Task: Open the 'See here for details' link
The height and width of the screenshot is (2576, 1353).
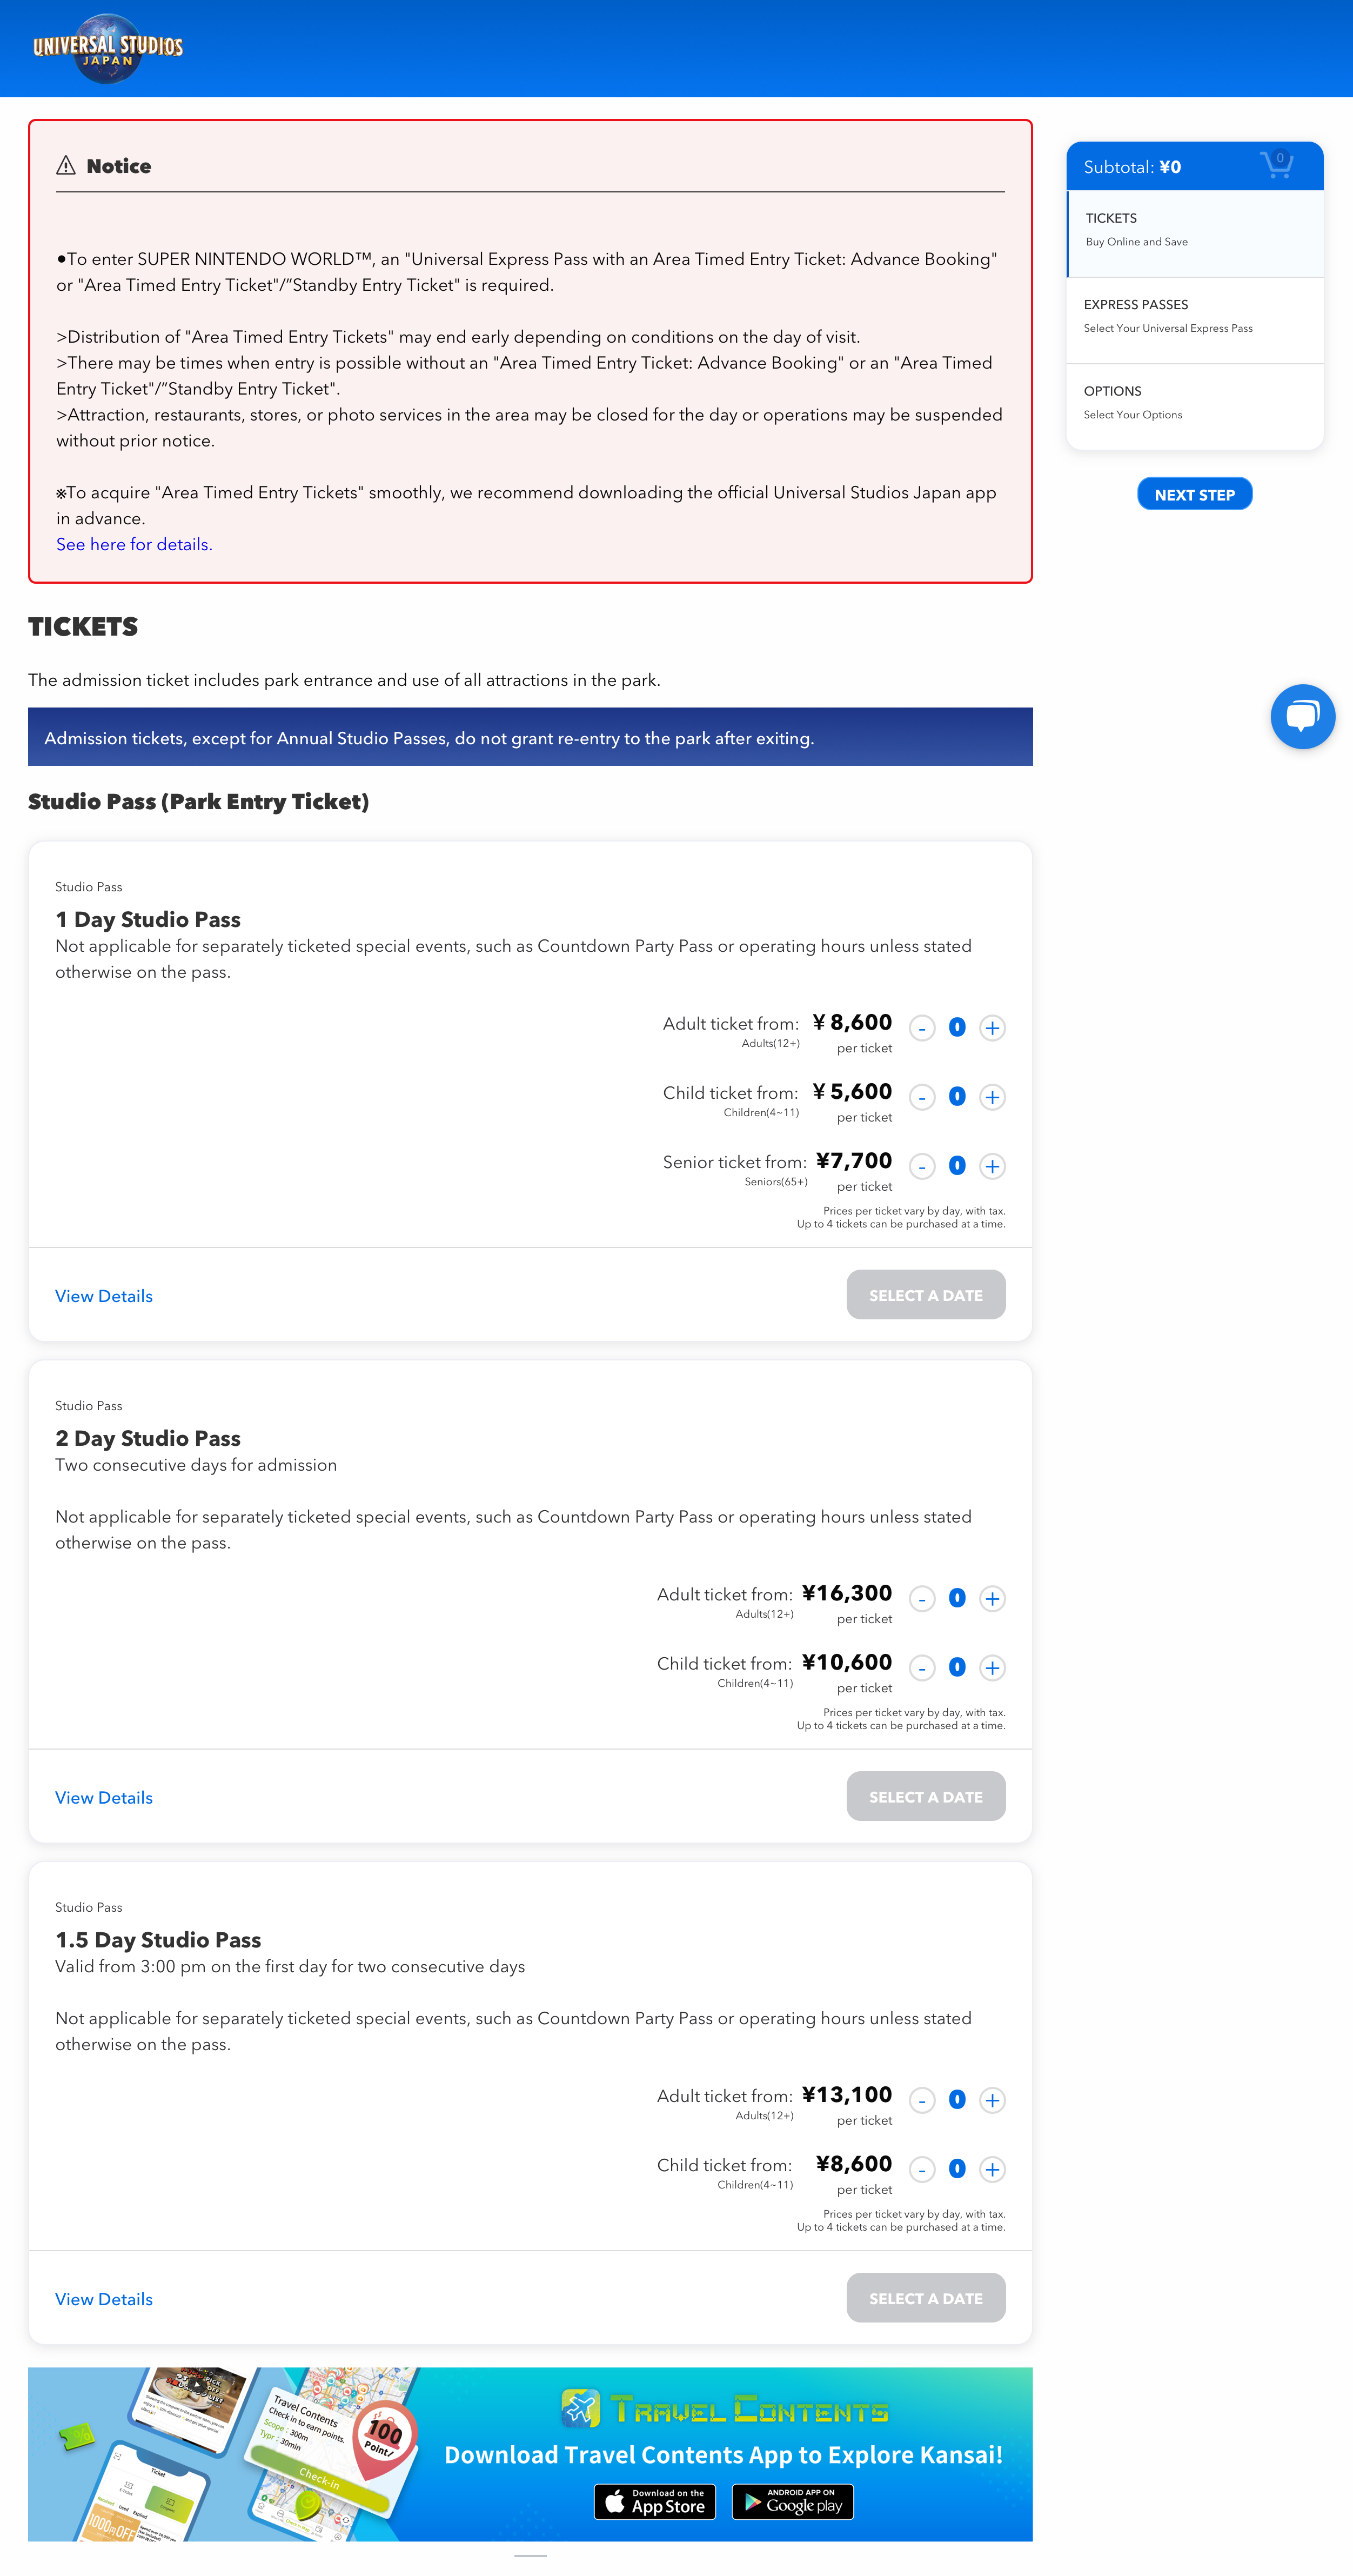Action: (134, 545)
